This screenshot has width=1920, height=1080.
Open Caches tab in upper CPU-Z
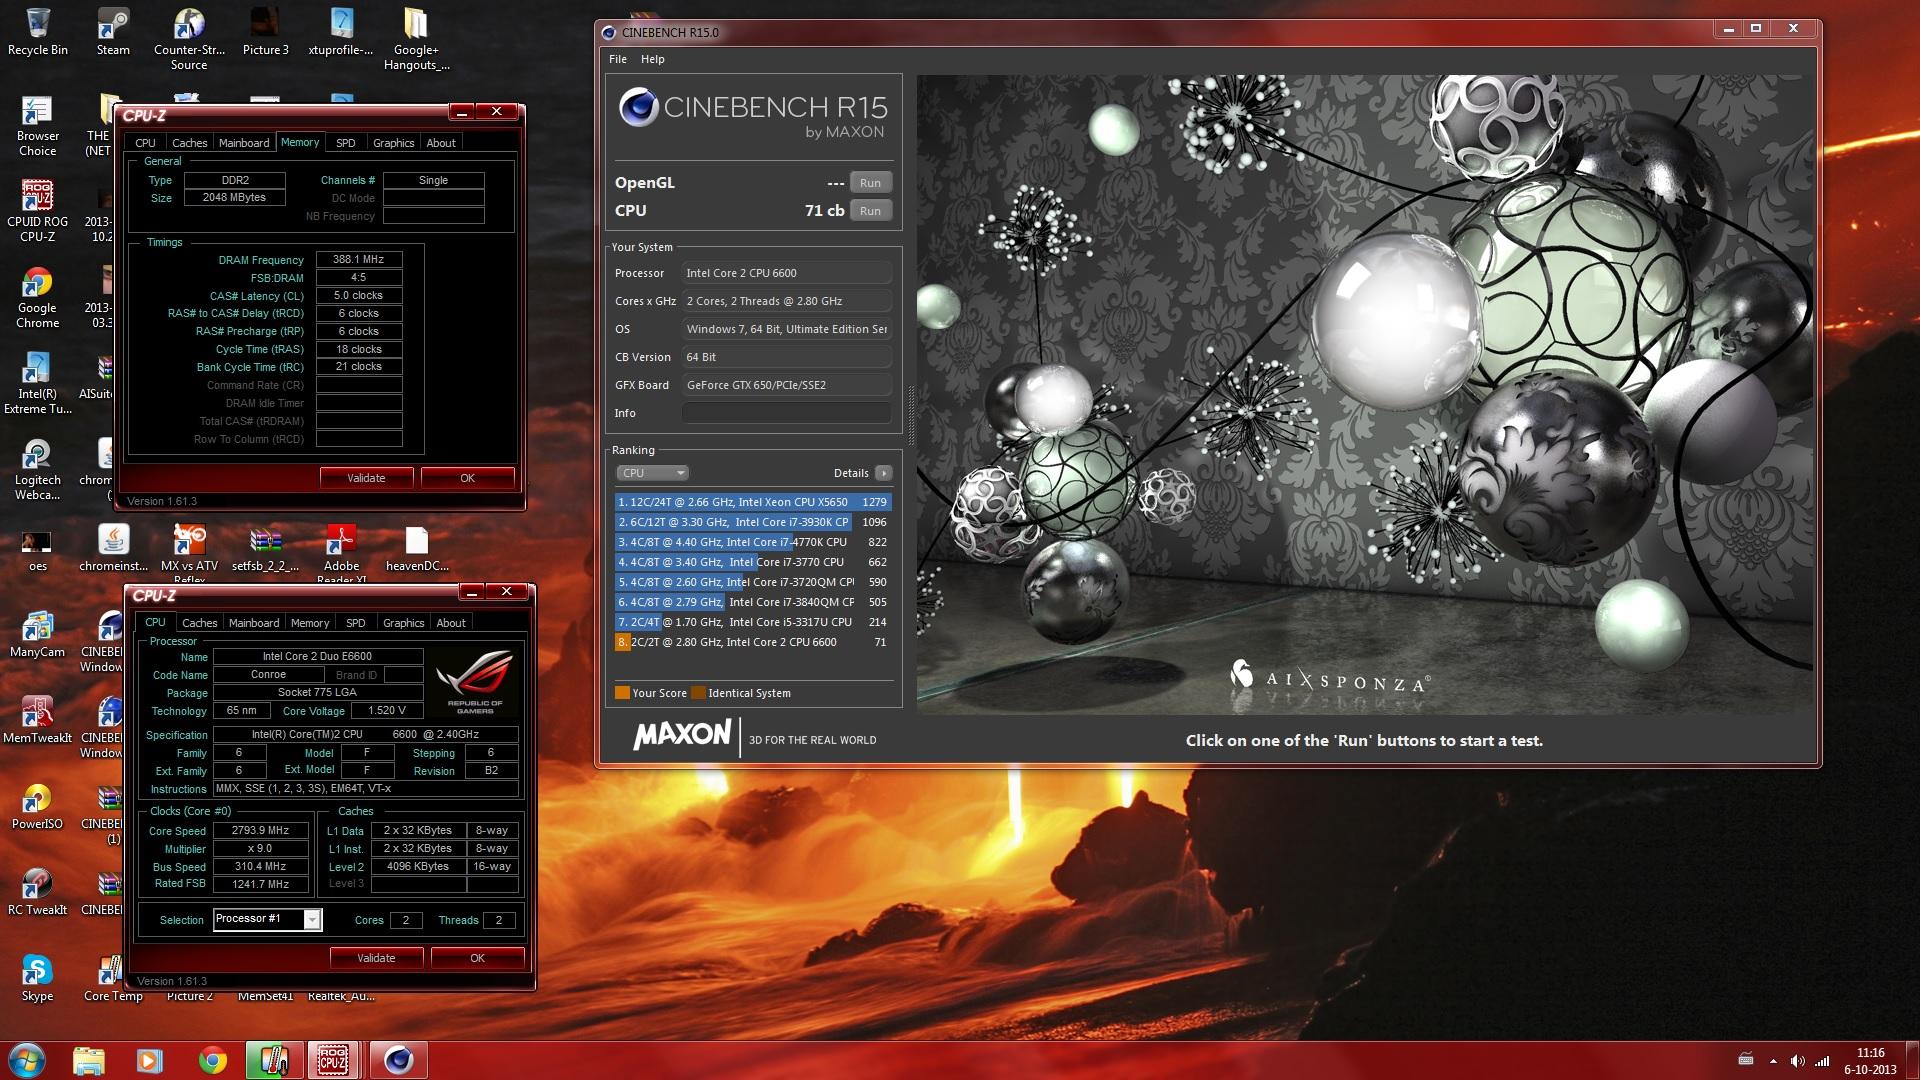point(189,143)
